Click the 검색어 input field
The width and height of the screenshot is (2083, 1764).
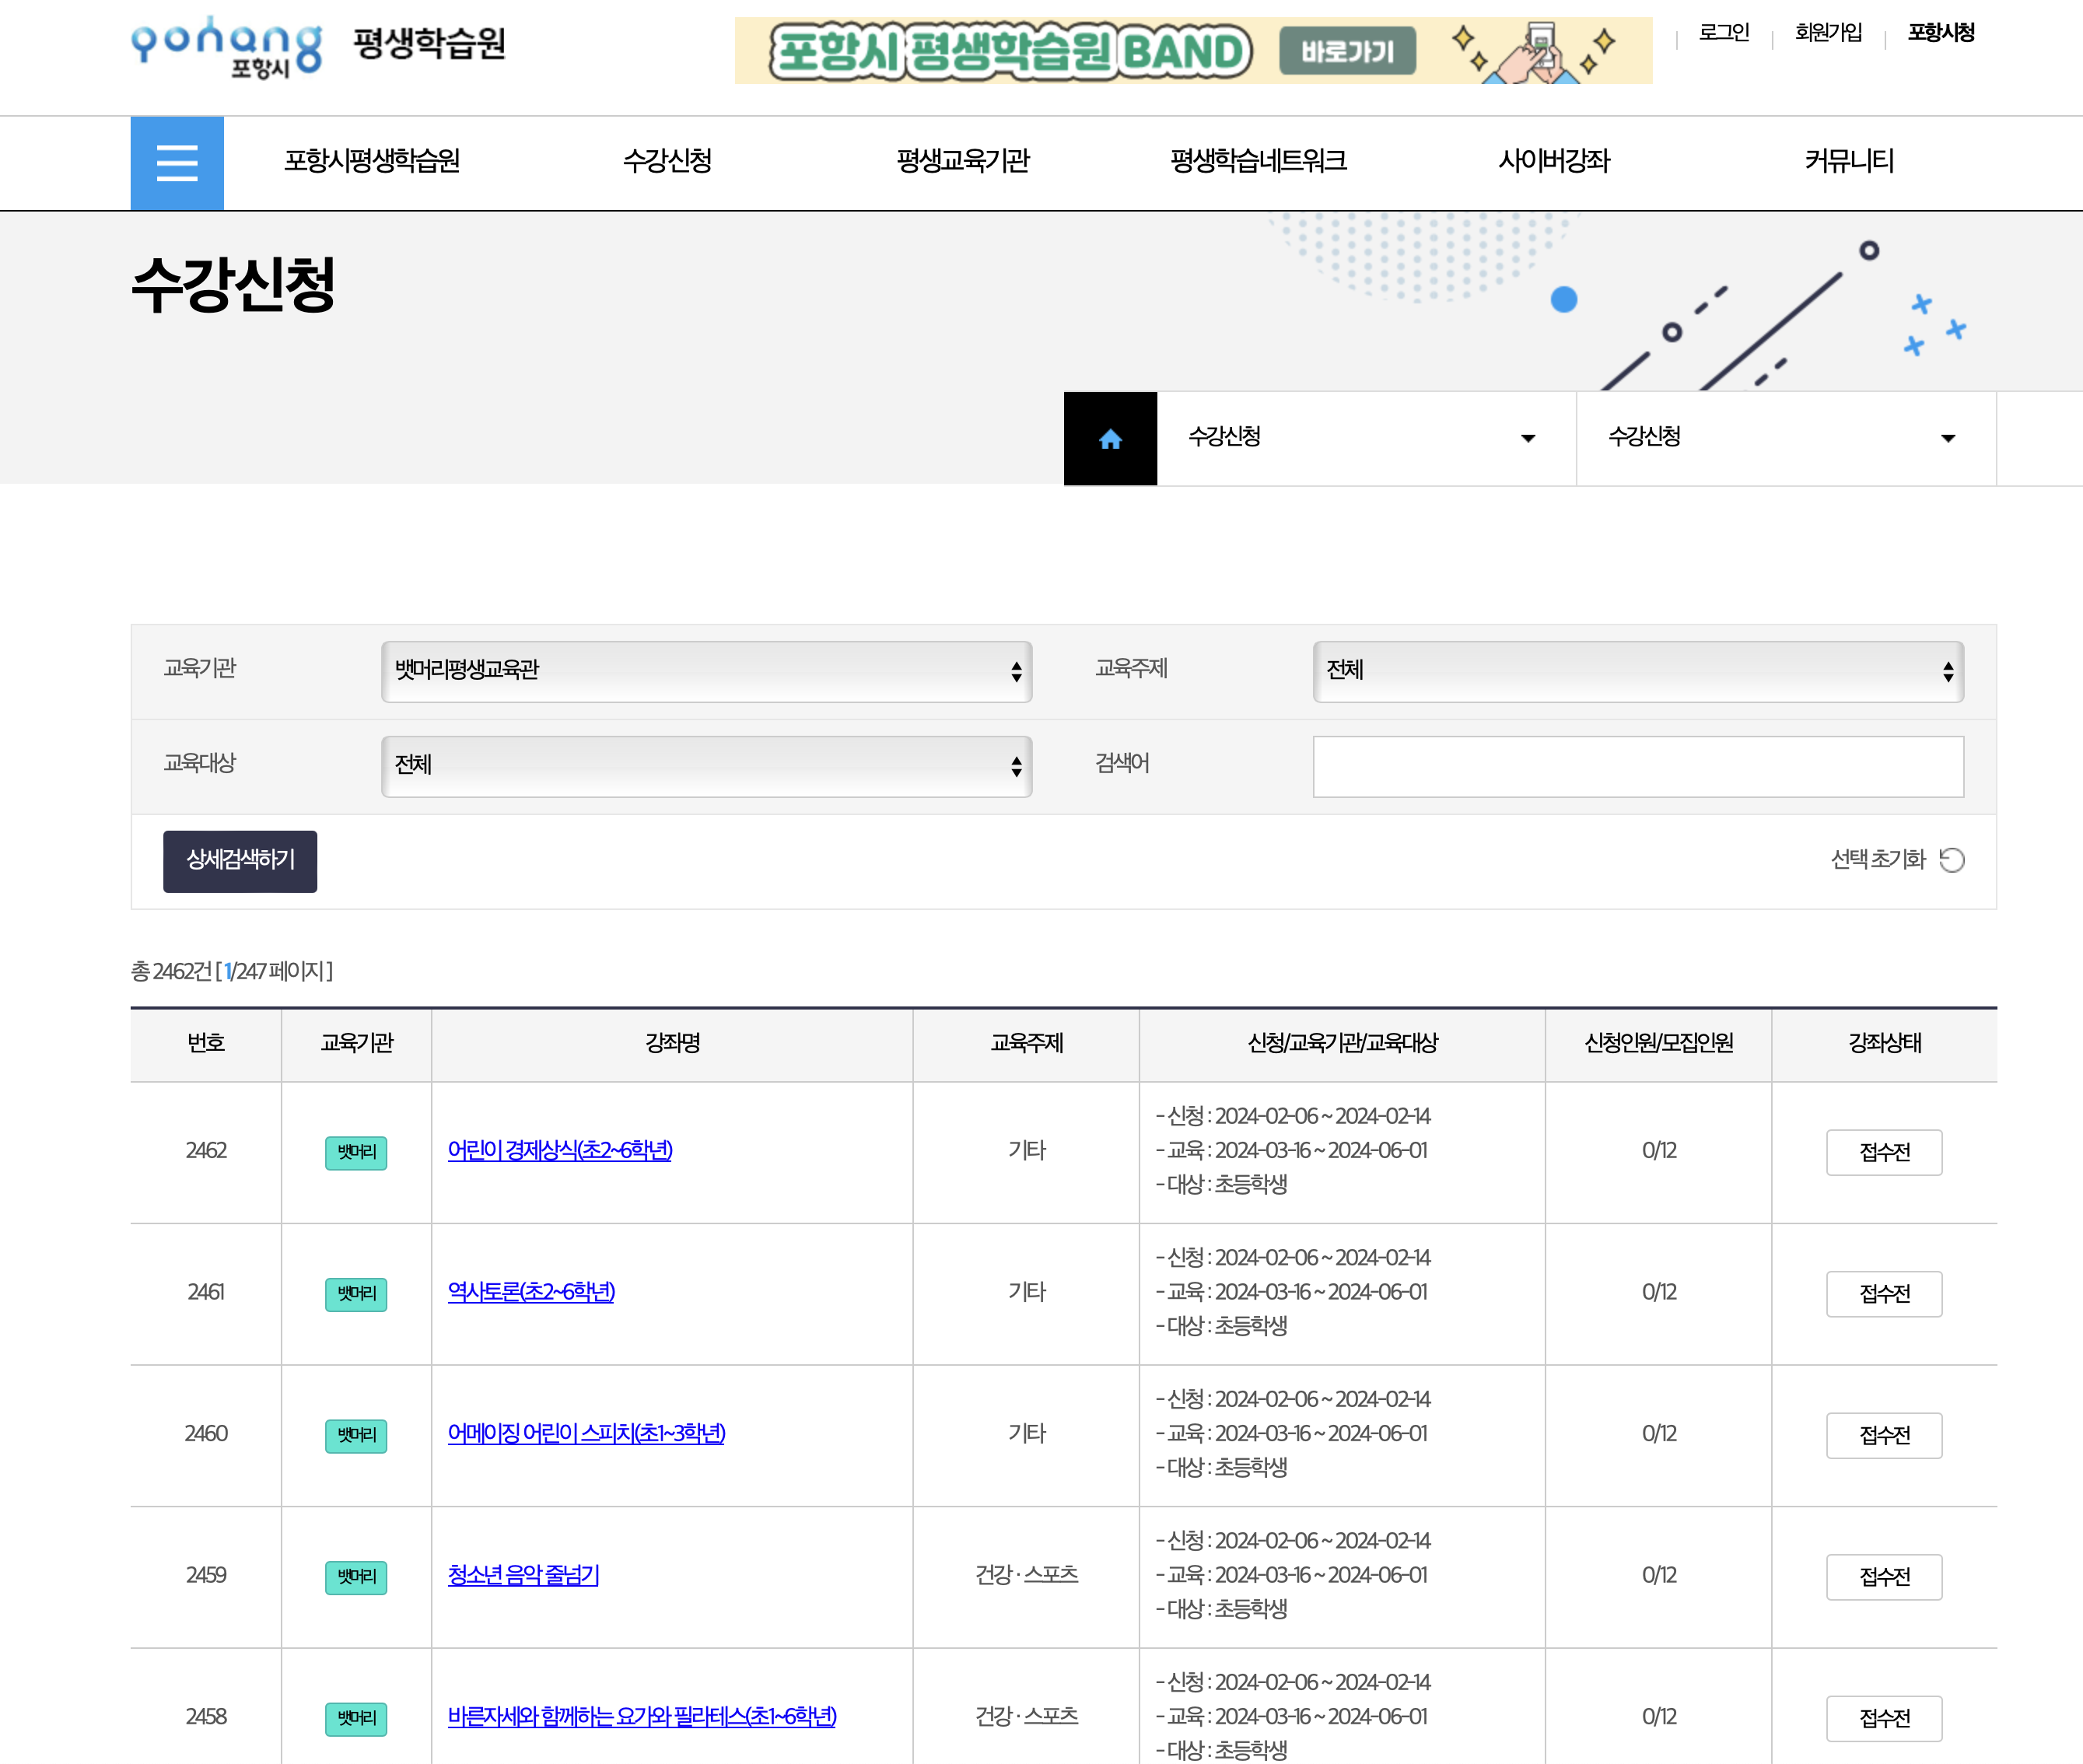pyautogui.click(x=1637, y=766)
